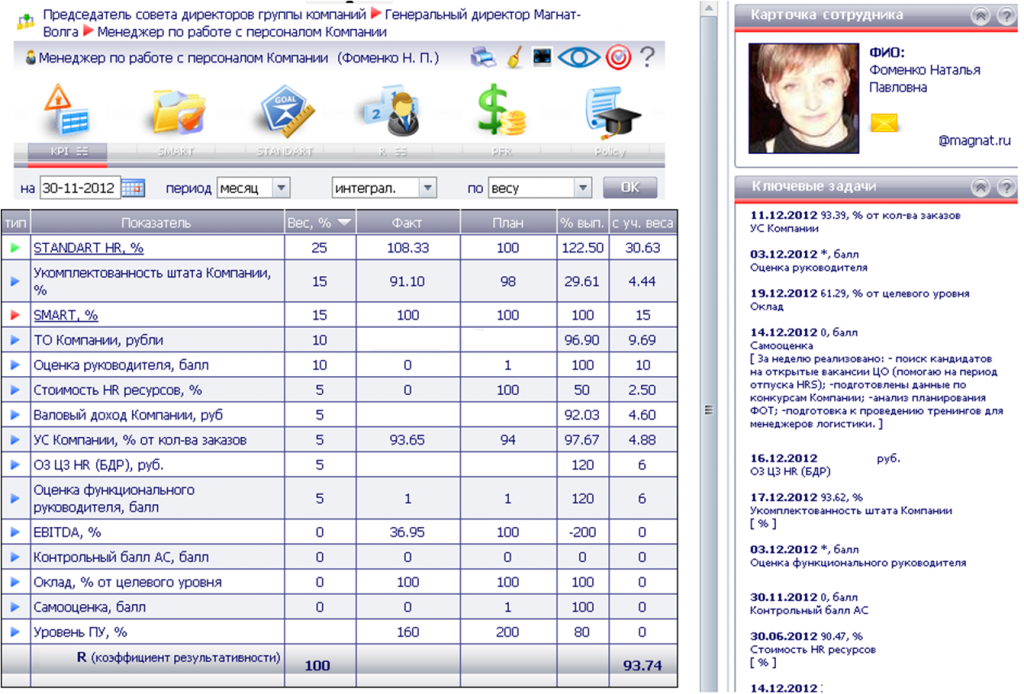Open the SMART folder icon
This screenshot has width=1024, height=694.
point(178,112)
